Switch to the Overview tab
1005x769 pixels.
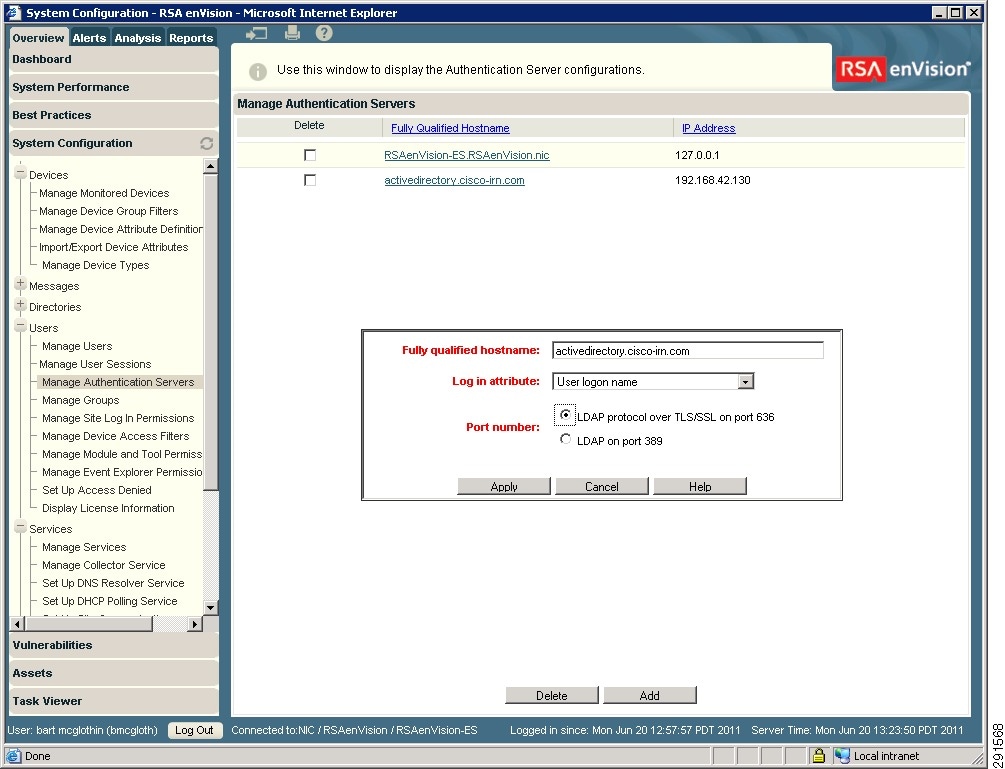point(38,38)
